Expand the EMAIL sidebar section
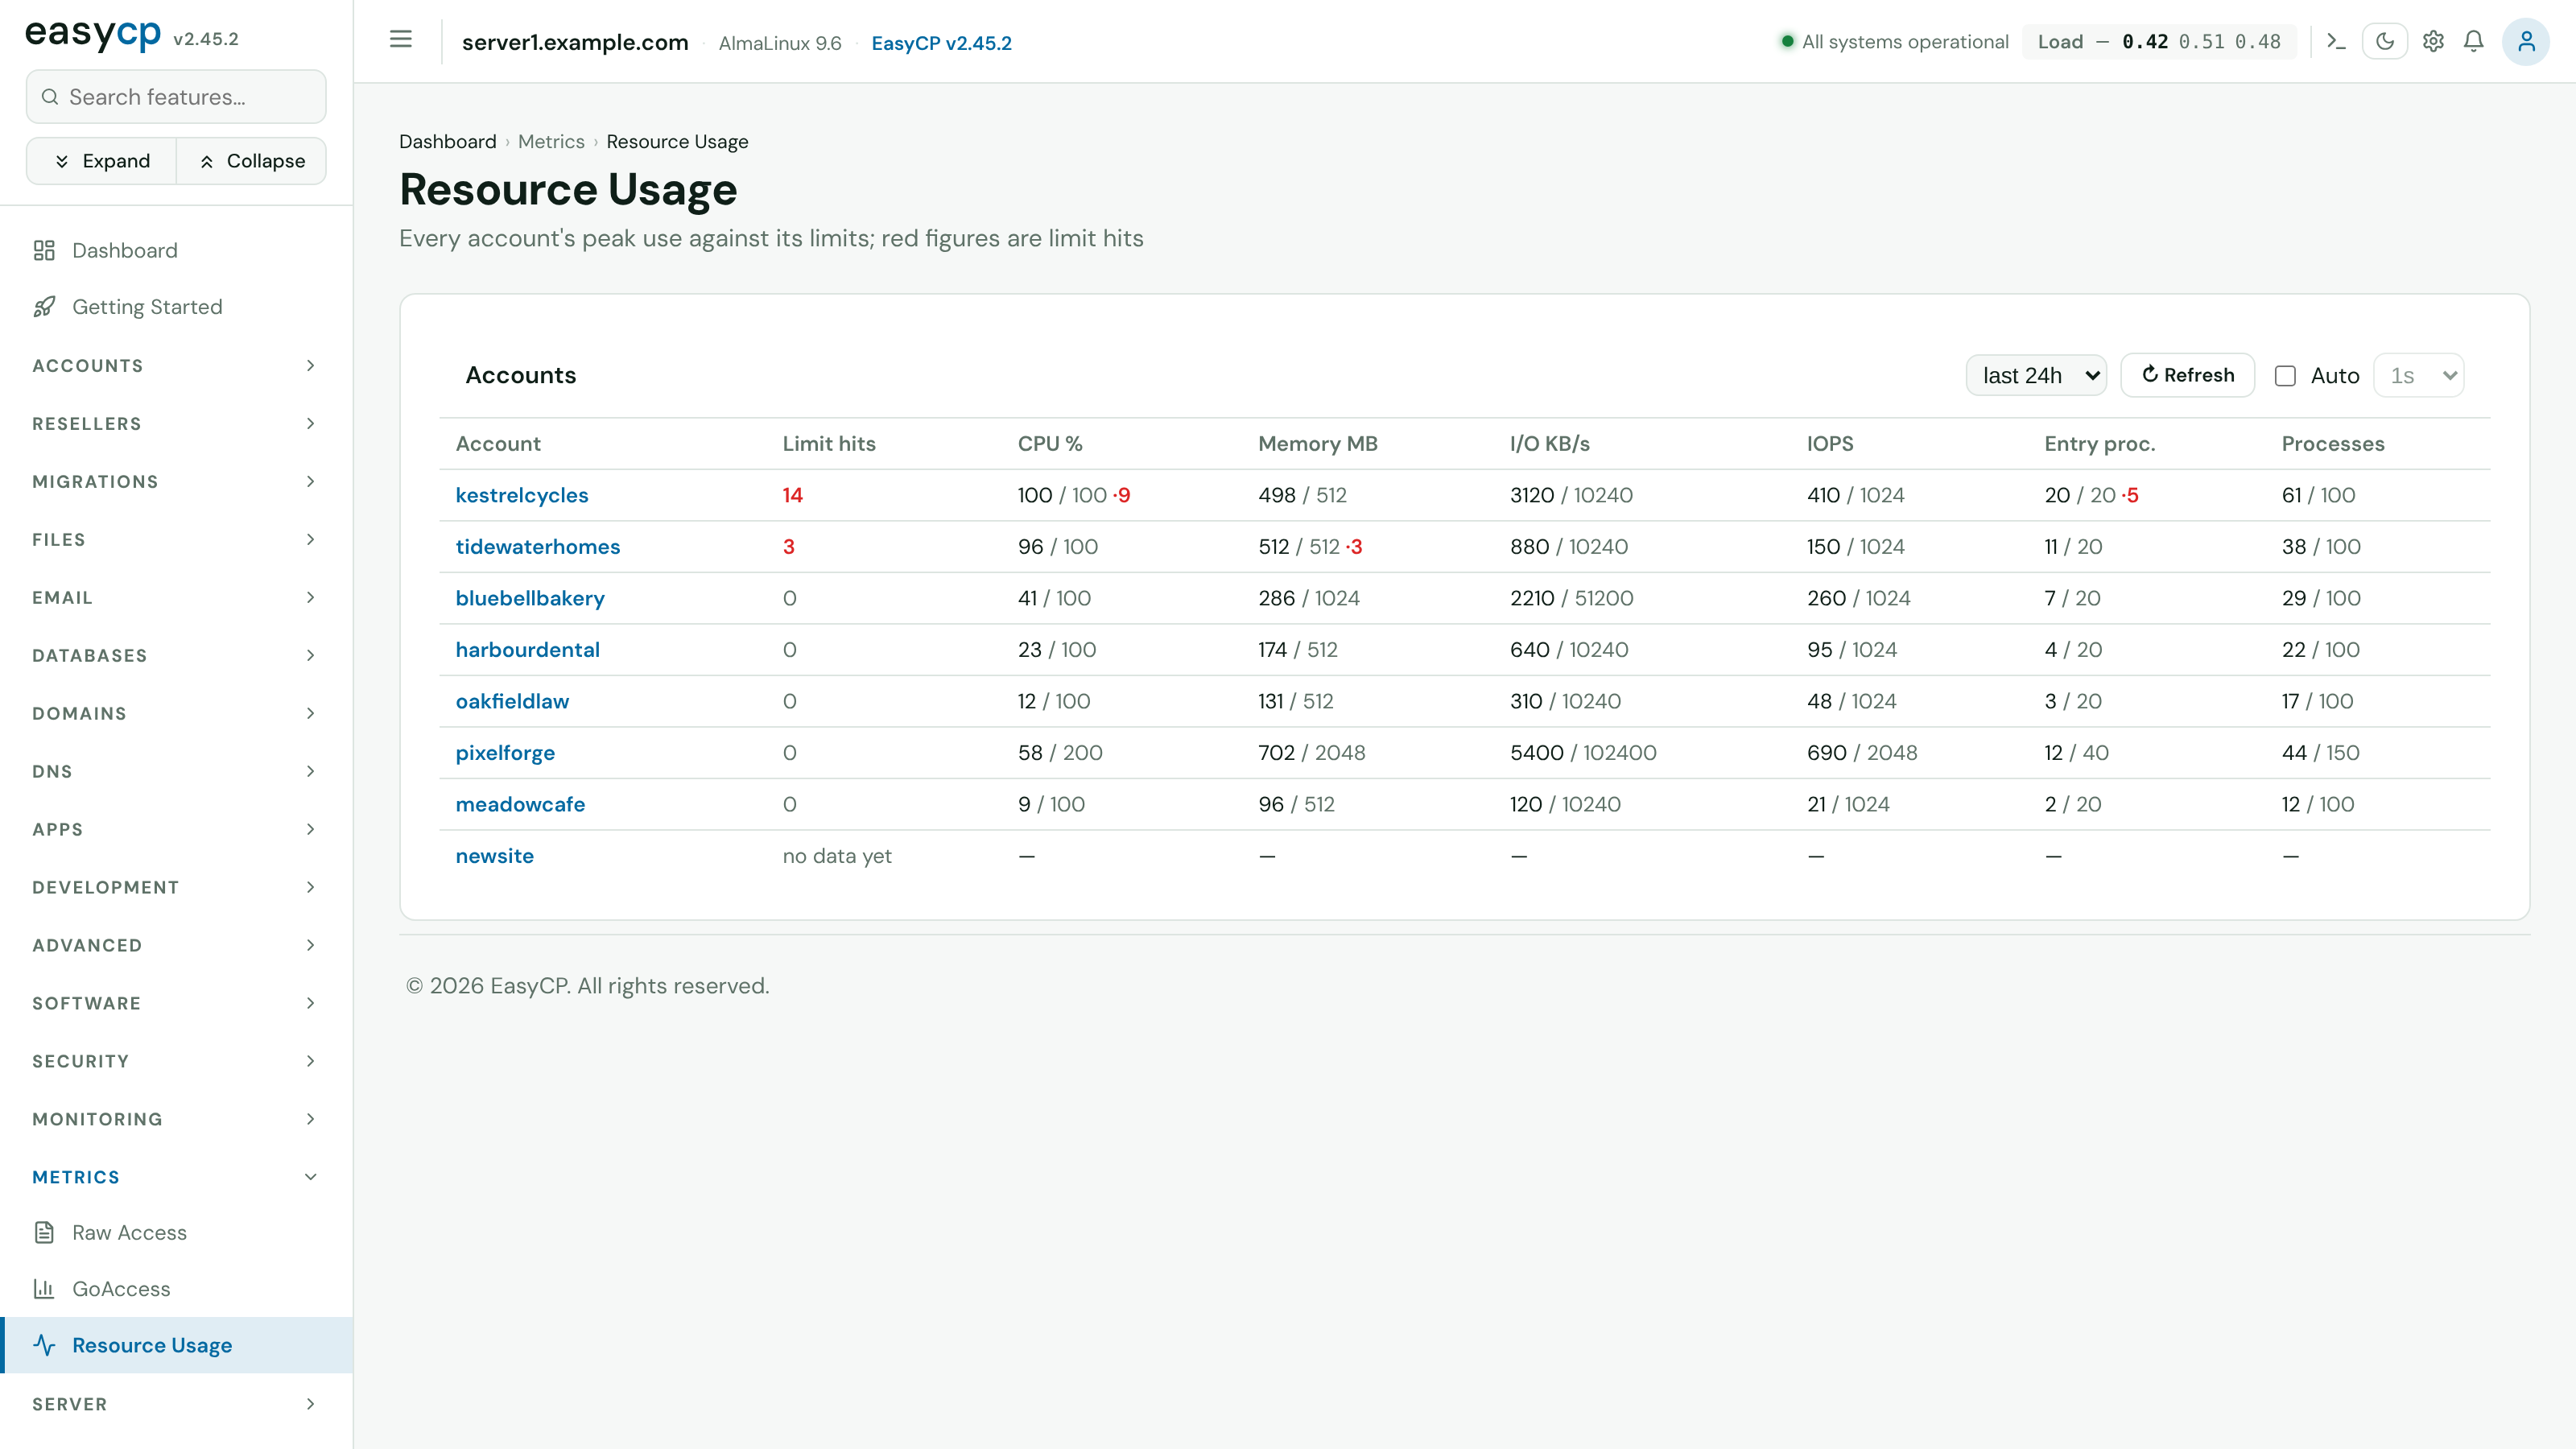Viewport: 2576px width, 1449px height. coord(176,598)
